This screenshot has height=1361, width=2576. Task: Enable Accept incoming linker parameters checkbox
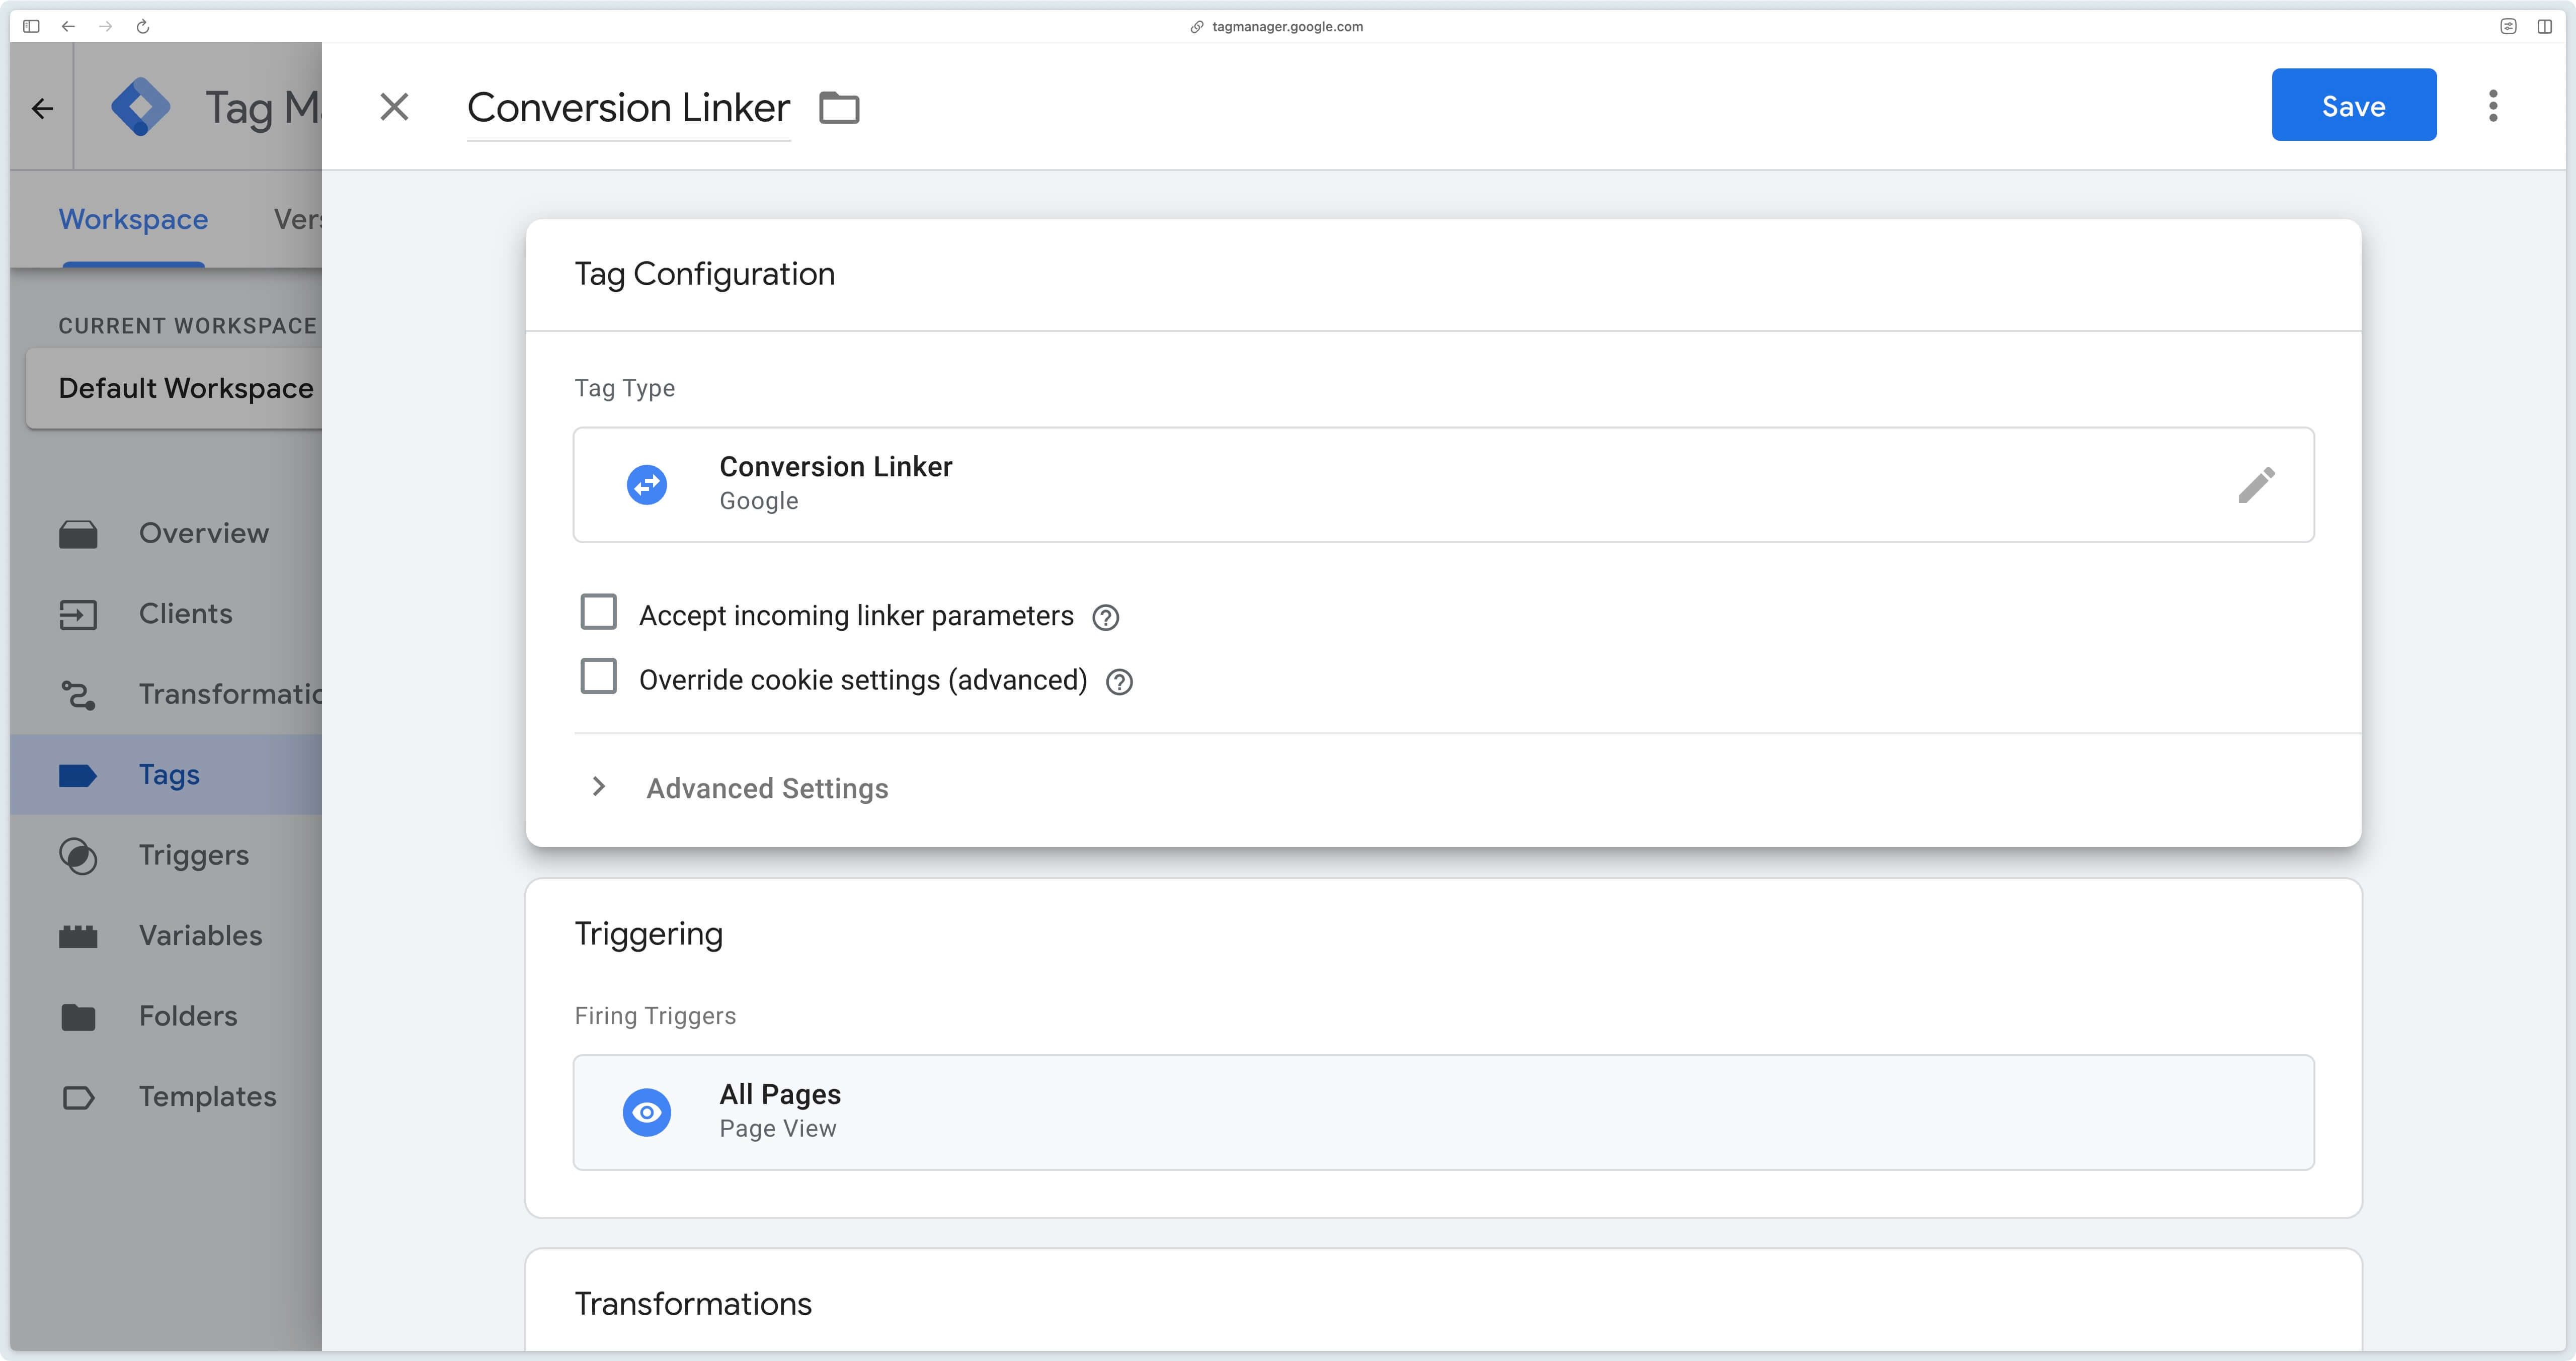point(598,612)
